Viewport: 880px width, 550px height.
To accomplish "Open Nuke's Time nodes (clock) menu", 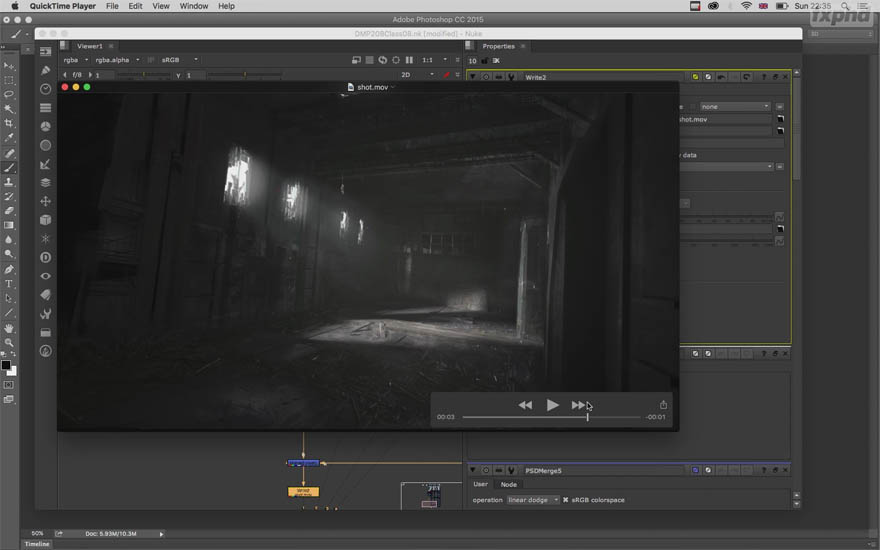I will [x=45, y=89].
